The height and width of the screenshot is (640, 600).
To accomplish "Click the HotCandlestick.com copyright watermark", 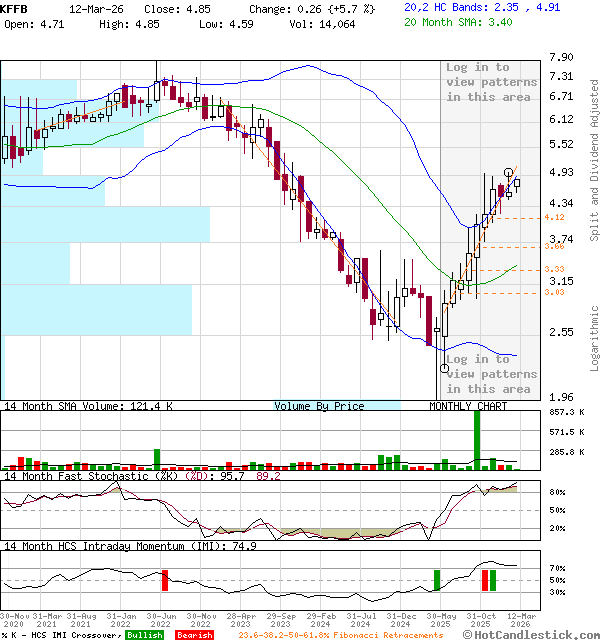I will click(x=538, y=634).
